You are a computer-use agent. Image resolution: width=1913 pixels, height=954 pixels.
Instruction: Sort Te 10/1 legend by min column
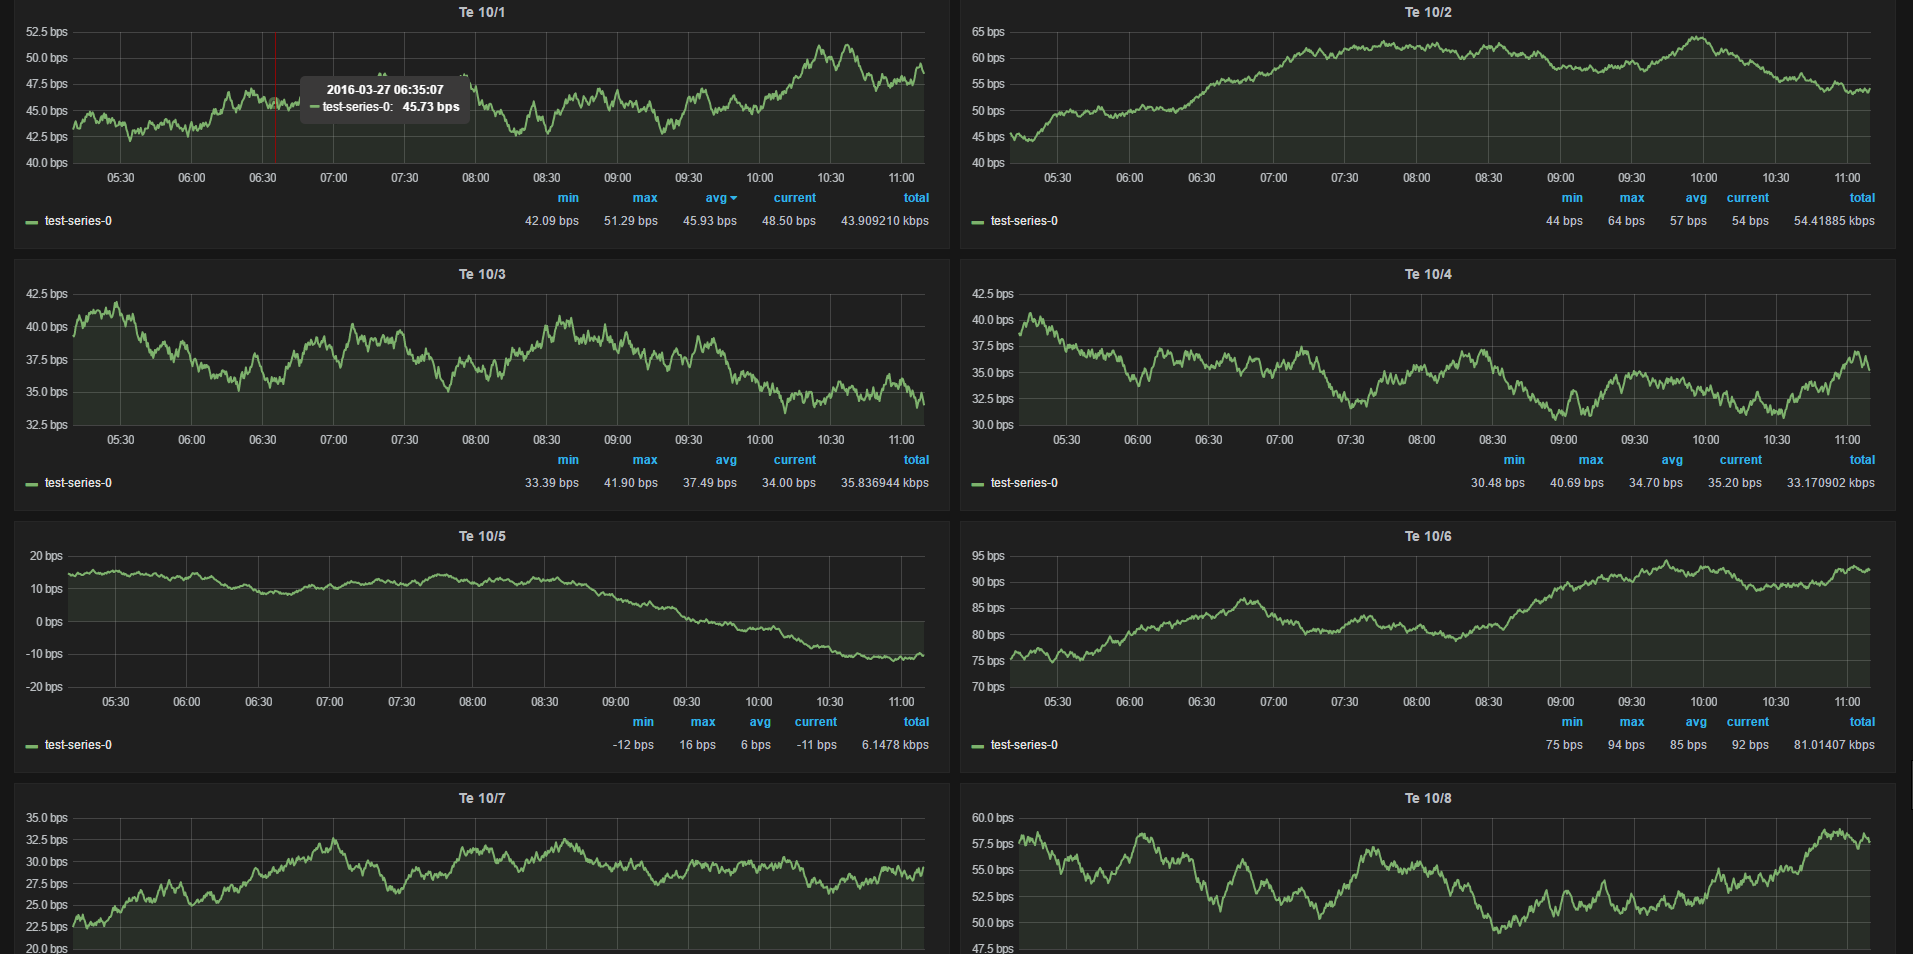(568, 198)
